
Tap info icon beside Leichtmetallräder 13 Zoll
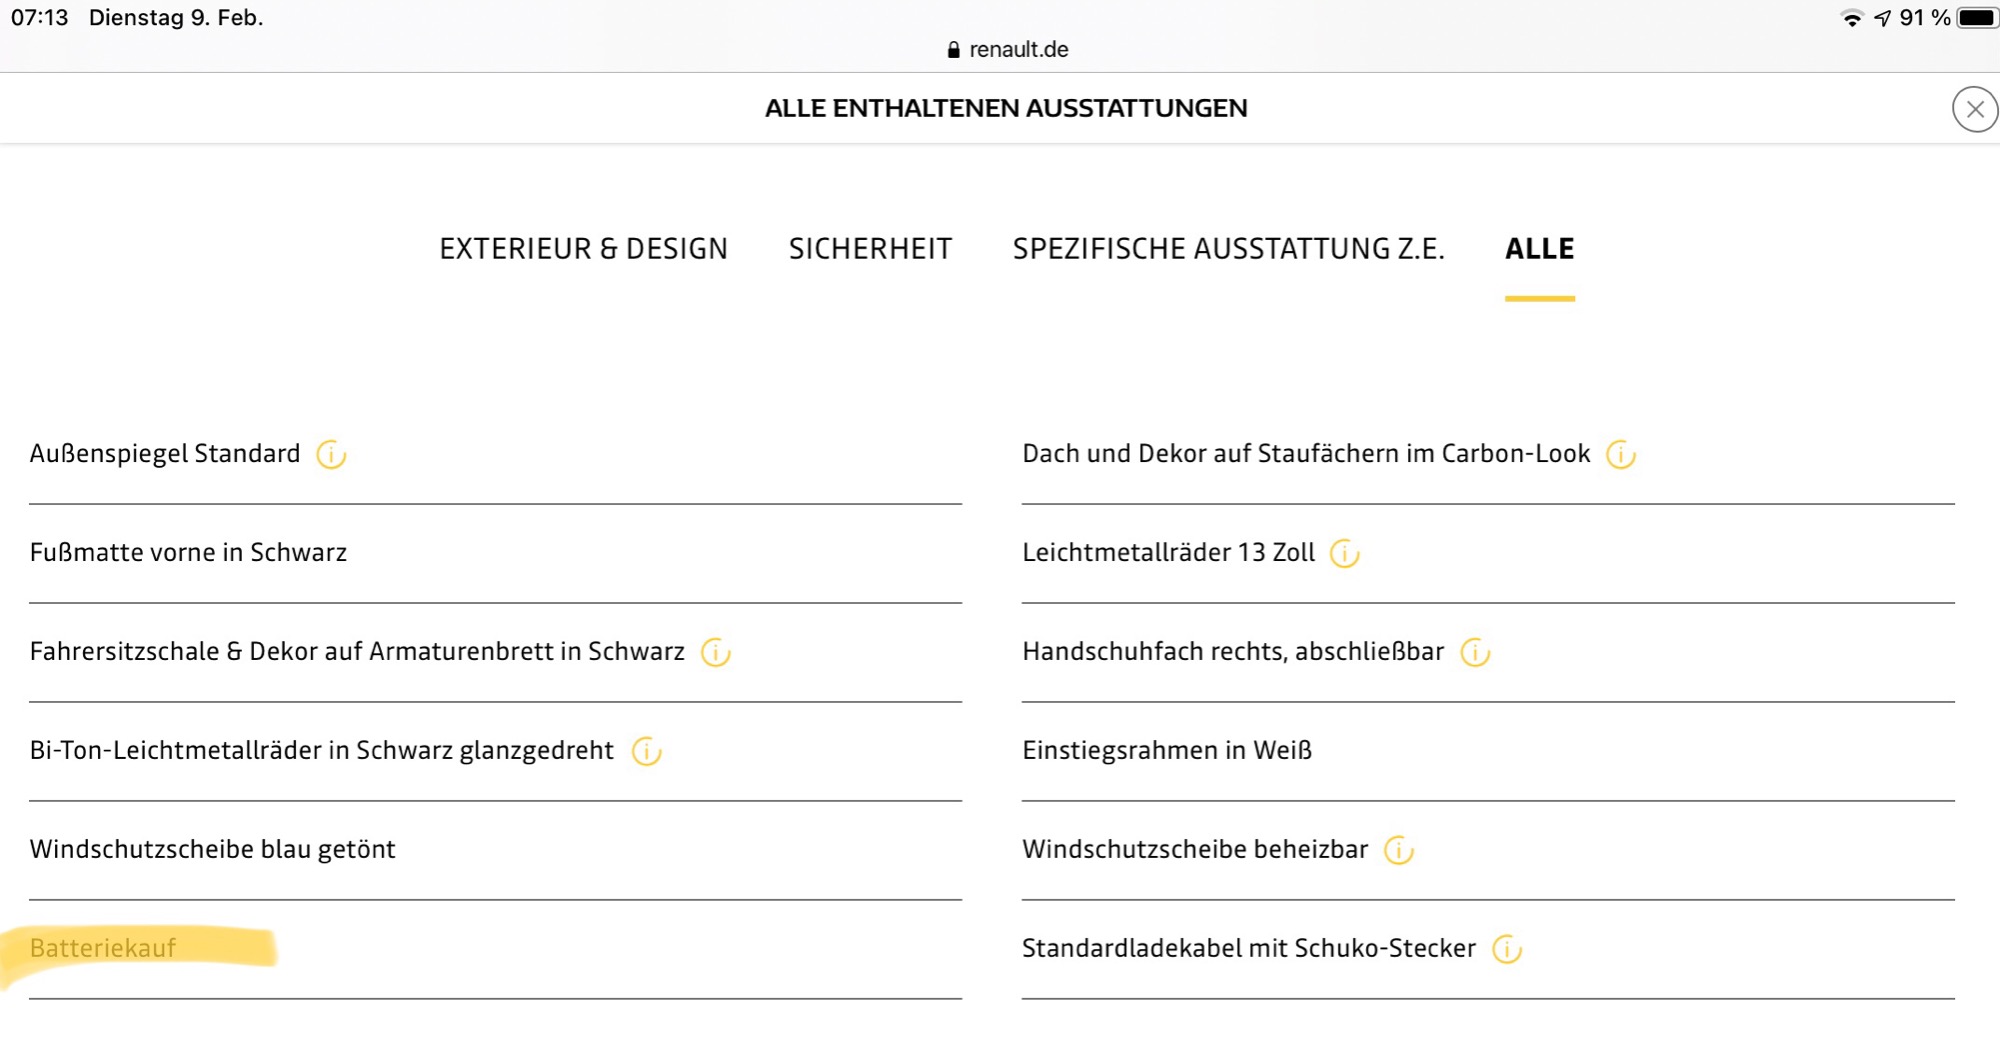[1344, 553]
